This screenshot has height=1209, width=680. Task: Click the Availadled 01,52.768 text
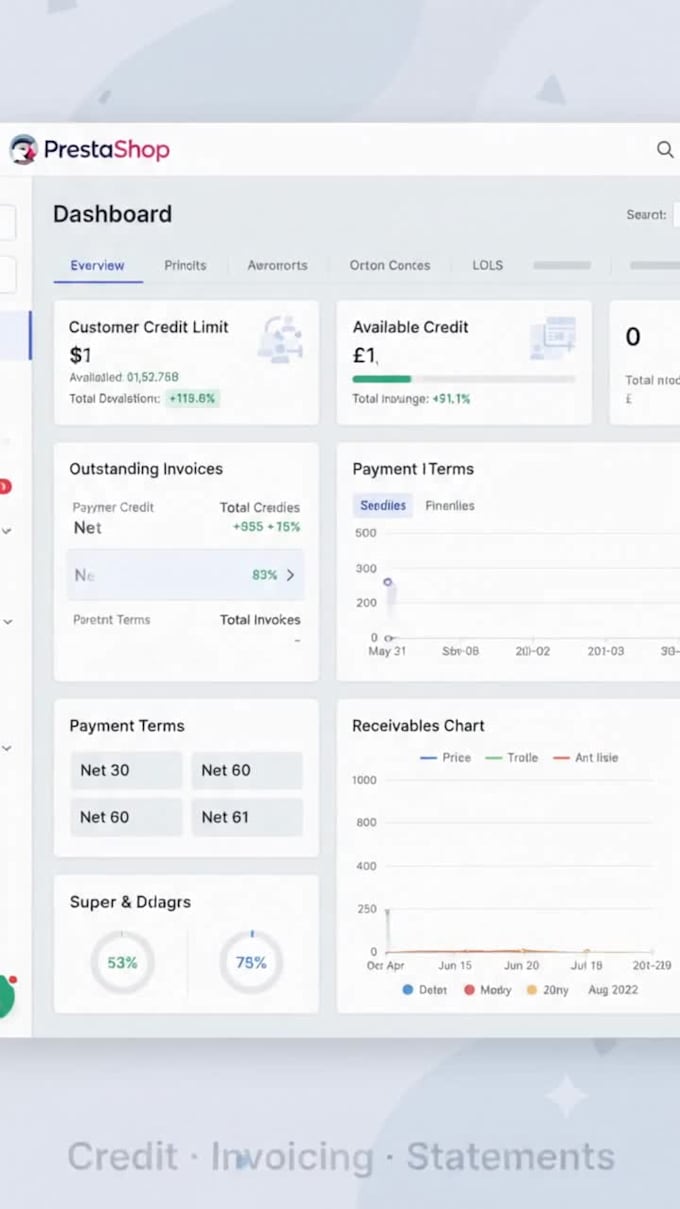pyautogui.click(x=124, y=378)
